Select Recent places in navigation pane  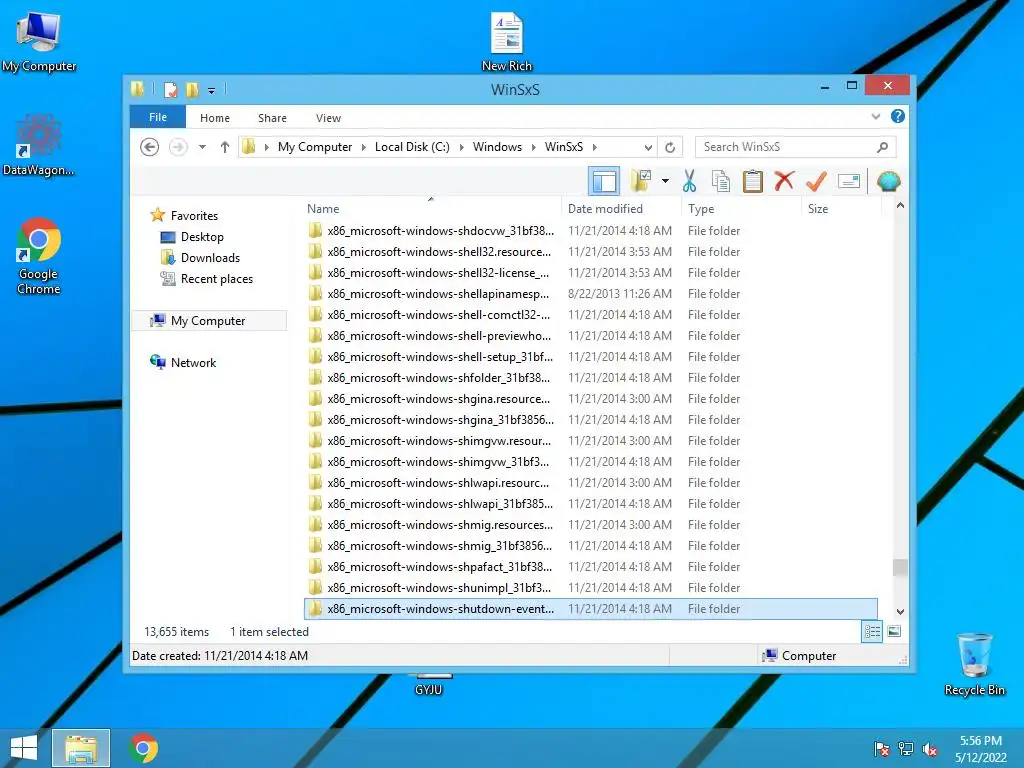pos(216,279)
